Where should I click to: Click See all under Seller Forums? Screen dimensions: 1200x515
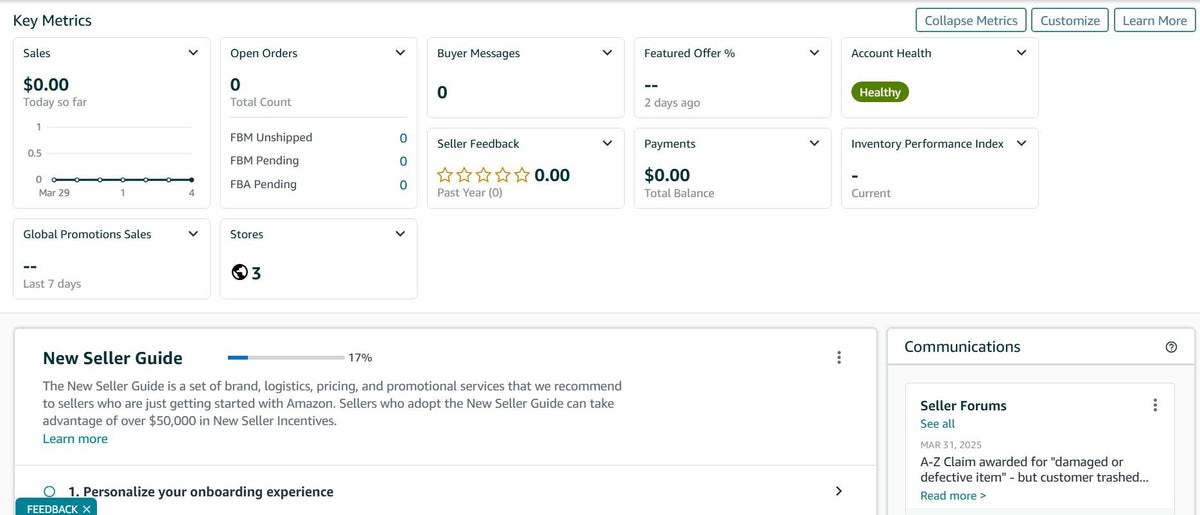937,424
